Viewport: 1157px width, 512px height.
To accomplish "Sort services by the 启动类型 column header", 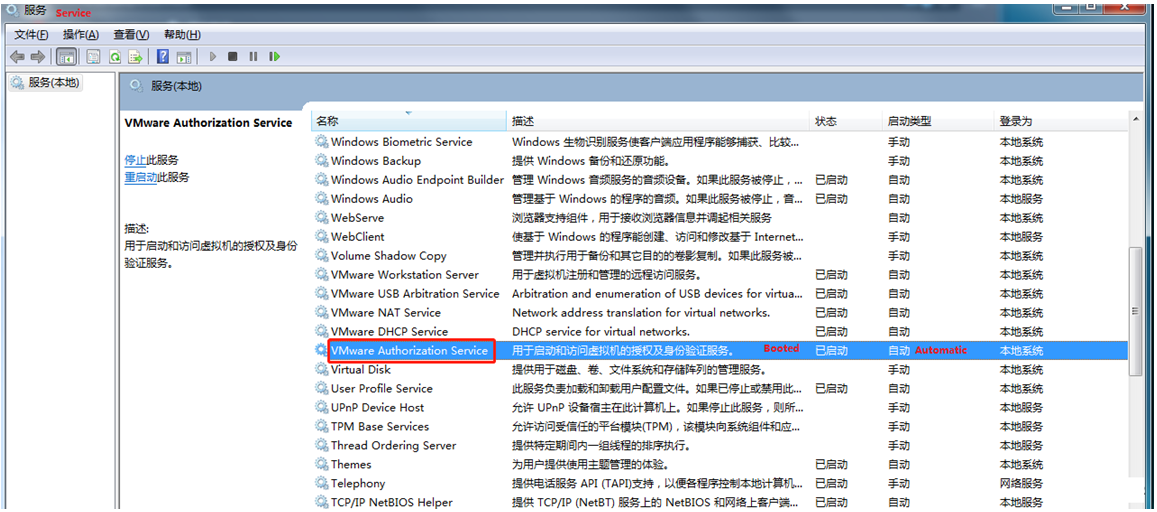I will click(908, 121).
